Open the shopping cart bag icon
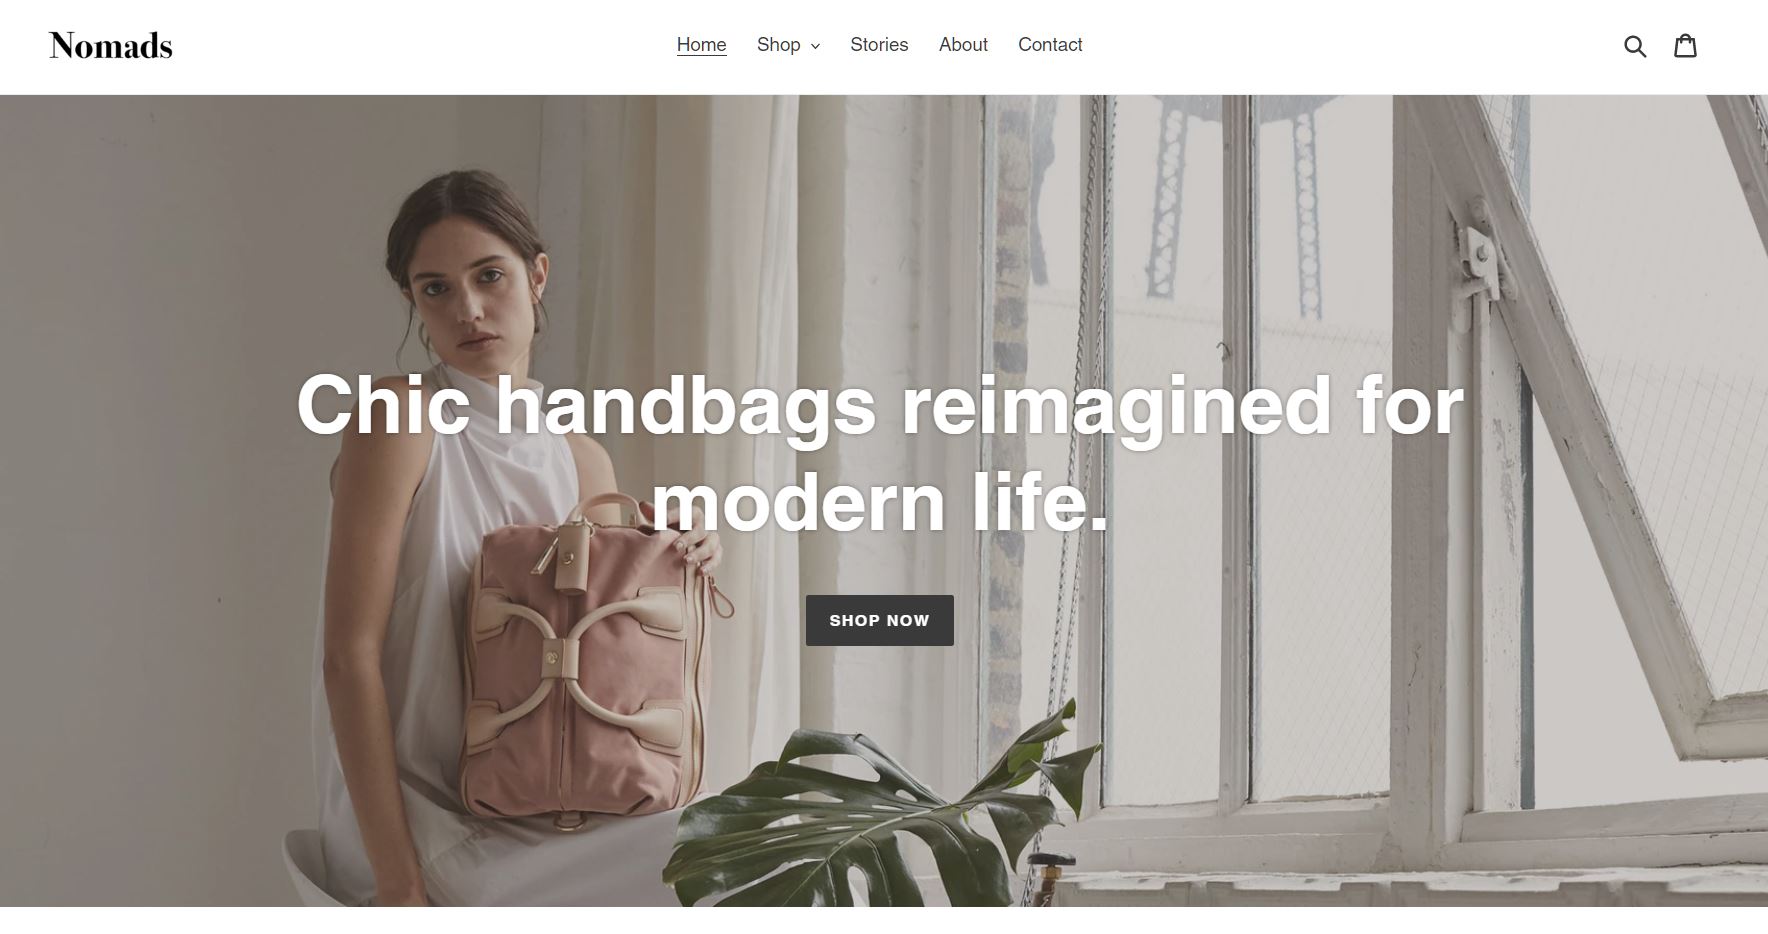The height and width of the screenshot is (934, 1768). 1686,45
